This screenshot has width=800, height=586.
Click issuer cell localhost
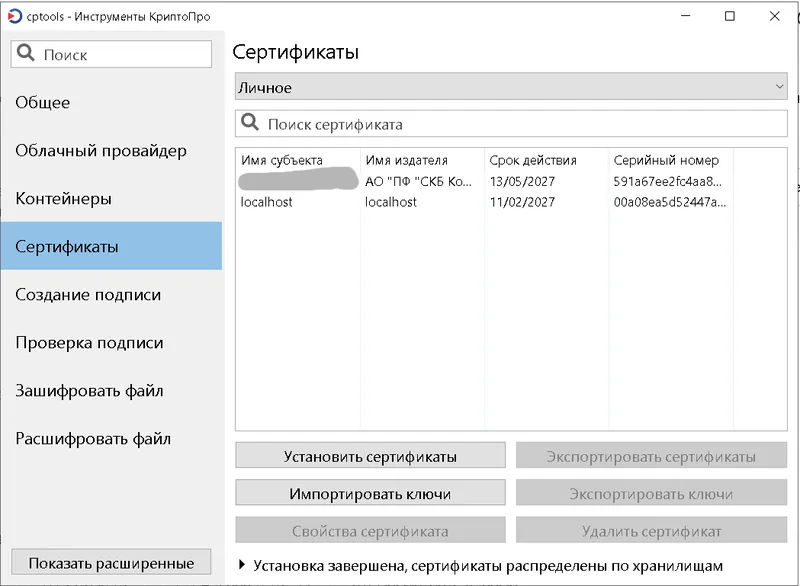pos(391,202)
